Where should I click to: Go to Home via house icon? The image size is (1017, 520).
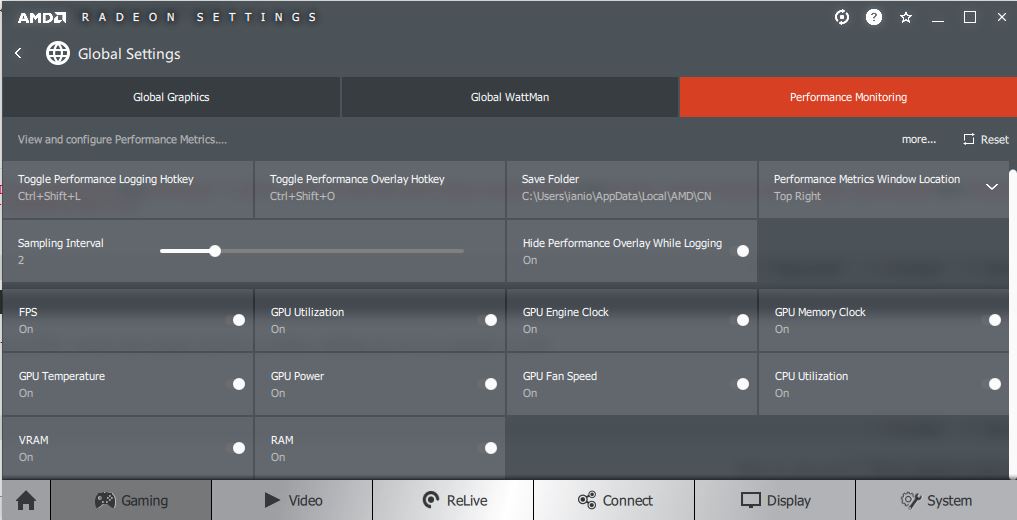pyautogui.click(x=26, y=500)
